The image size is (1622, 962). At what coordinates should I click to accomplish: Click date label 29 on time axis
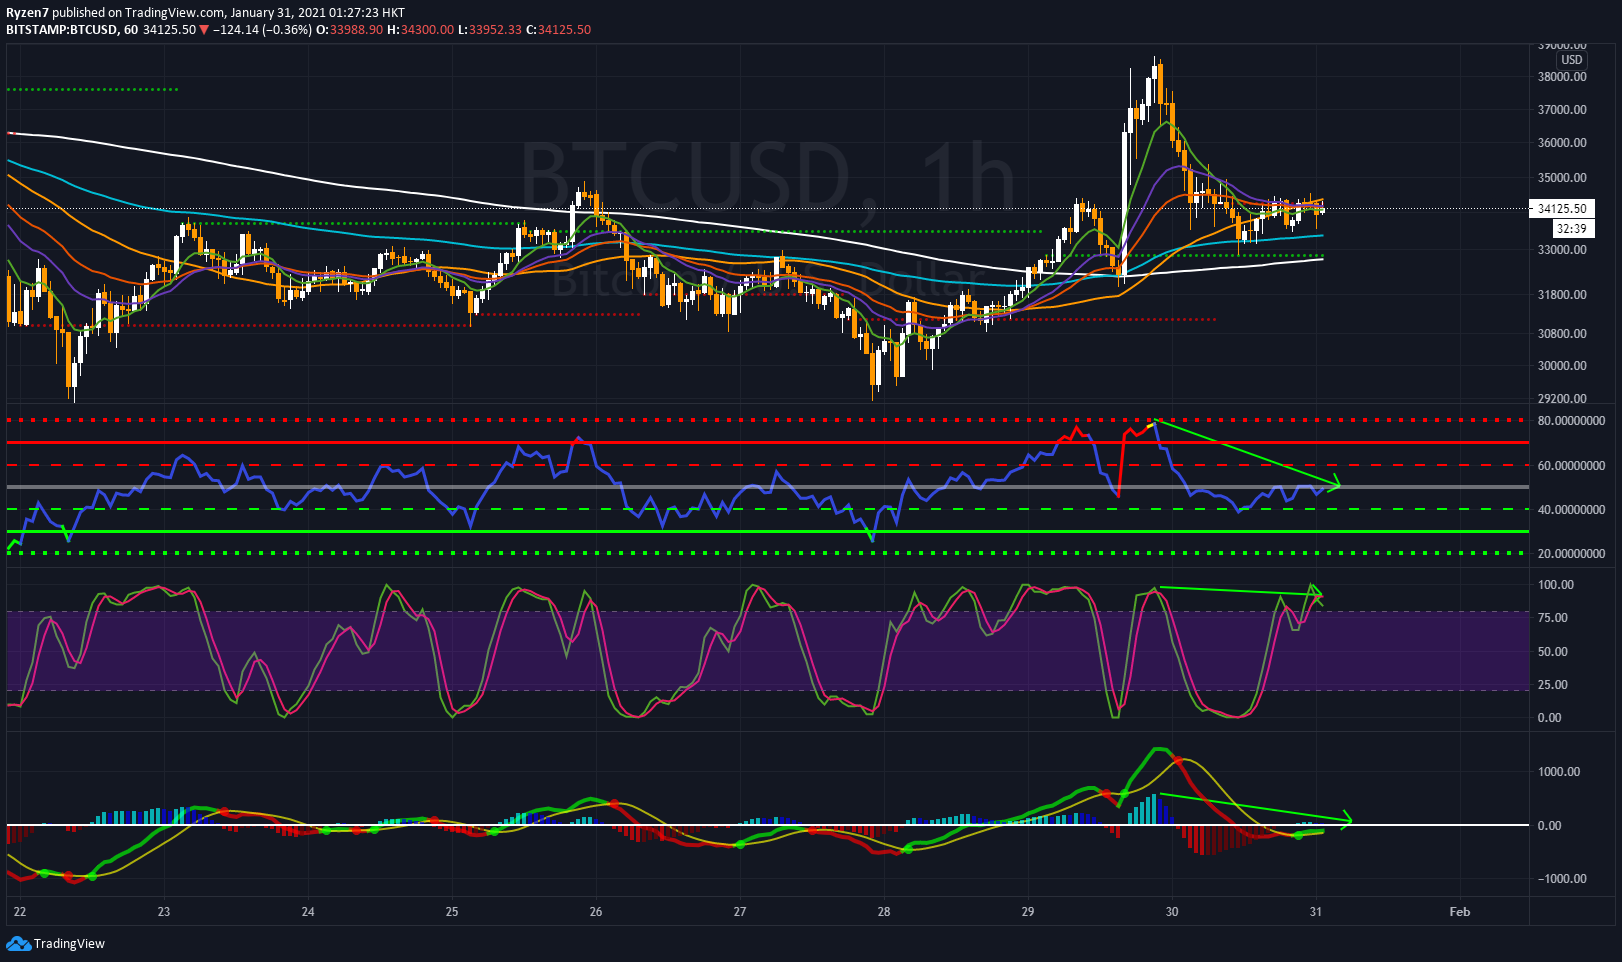click(x=1028, y=912)
